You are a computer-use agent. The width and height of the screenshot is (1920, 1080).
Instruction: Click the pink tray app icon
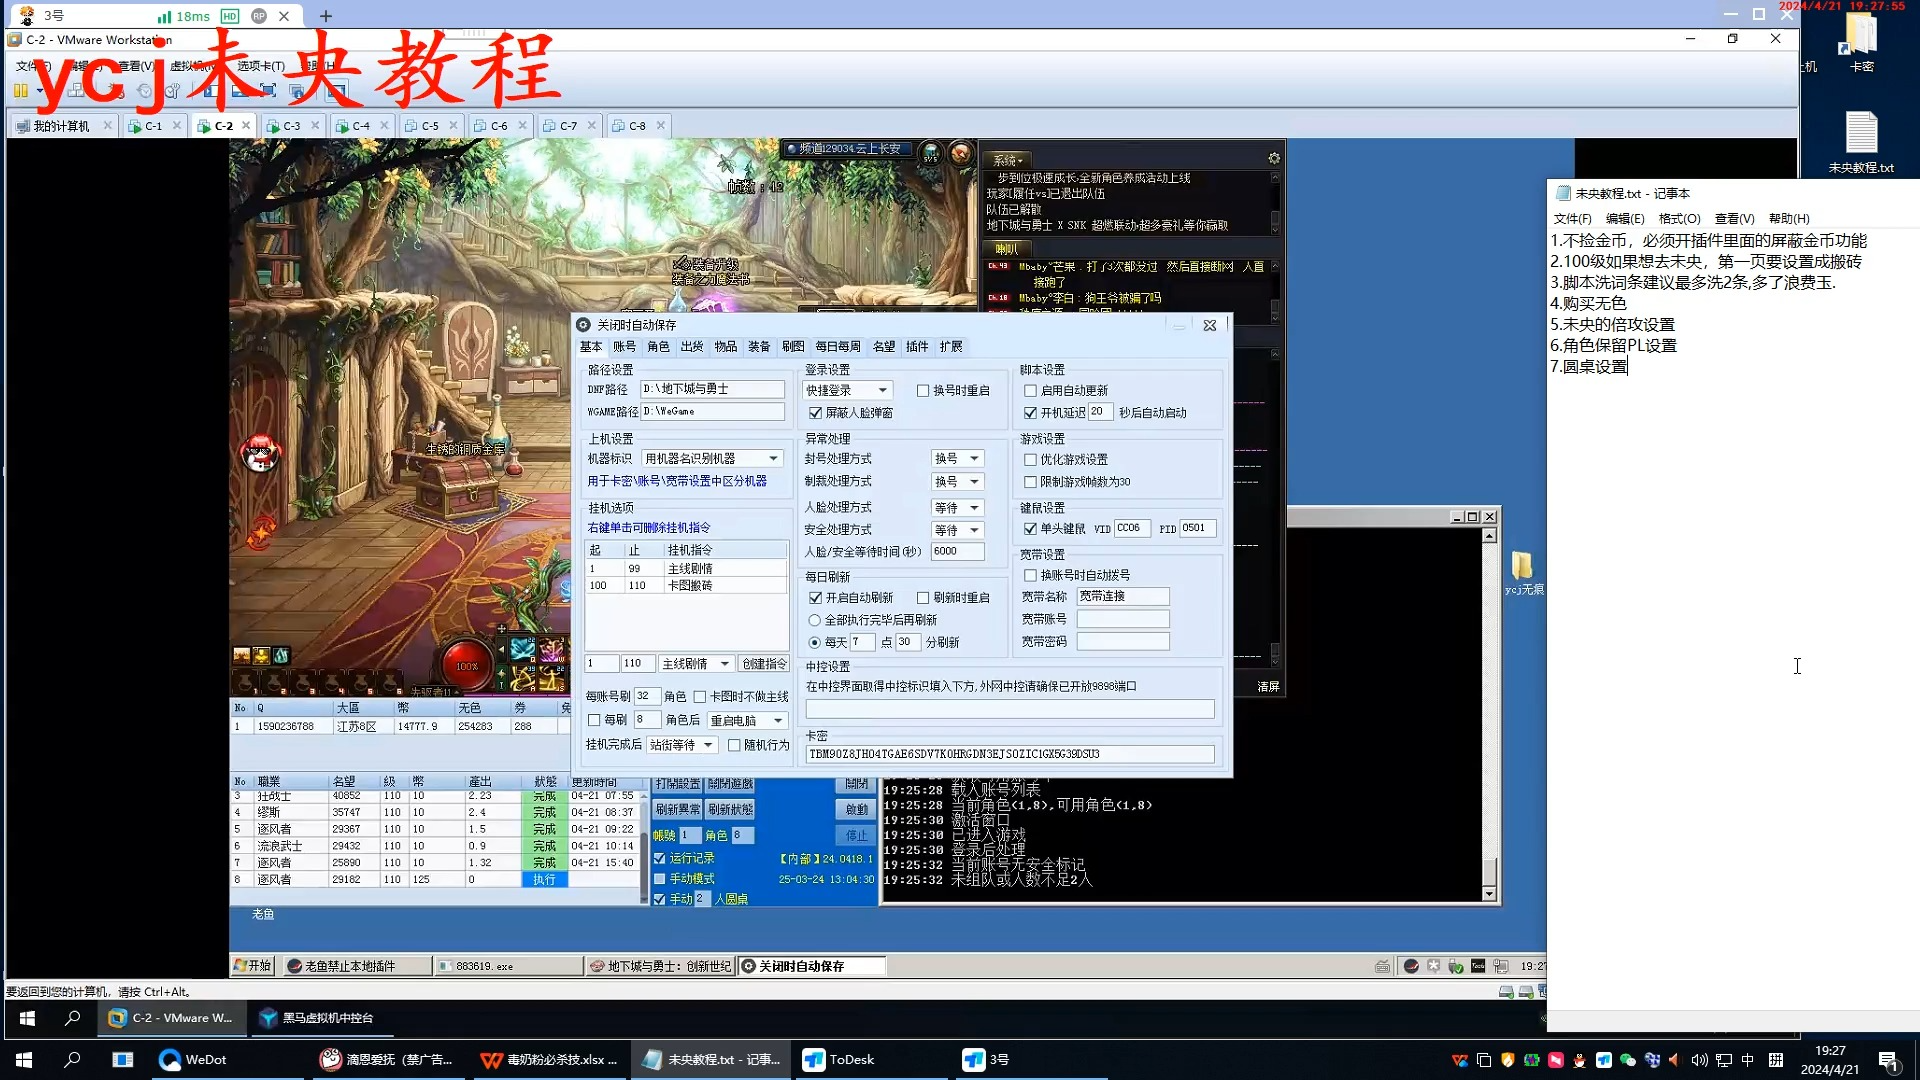pyautogui.click(x=1556, y=1060)
